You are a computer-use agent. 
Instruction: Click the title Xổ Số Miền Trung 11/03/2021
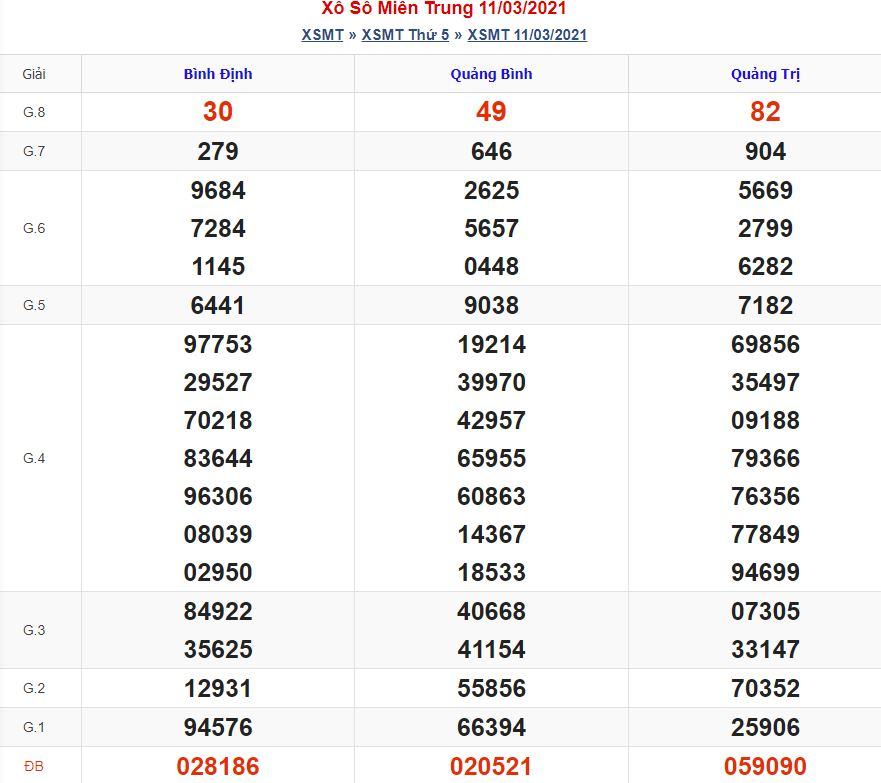(x=444, y=8)
